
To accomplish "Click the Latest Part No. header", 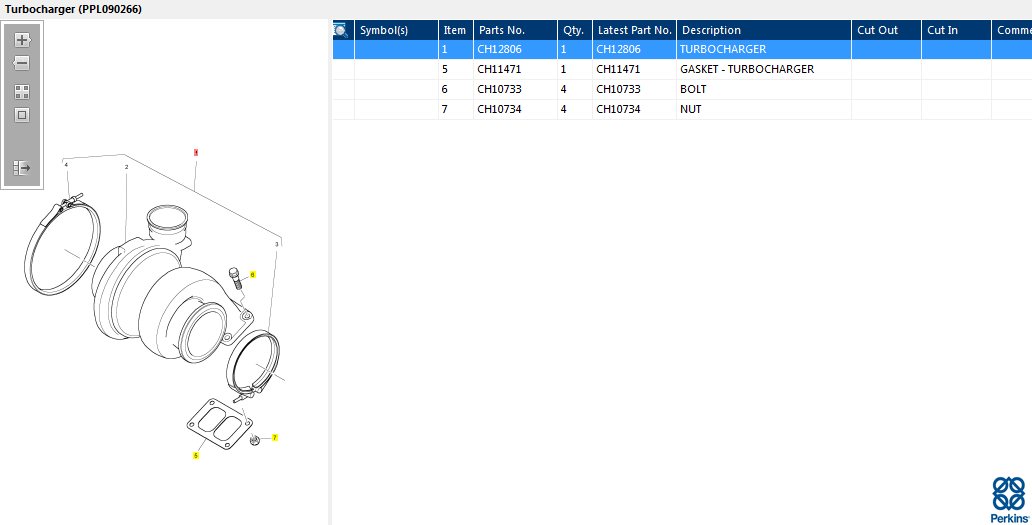I will coord(634,30).
